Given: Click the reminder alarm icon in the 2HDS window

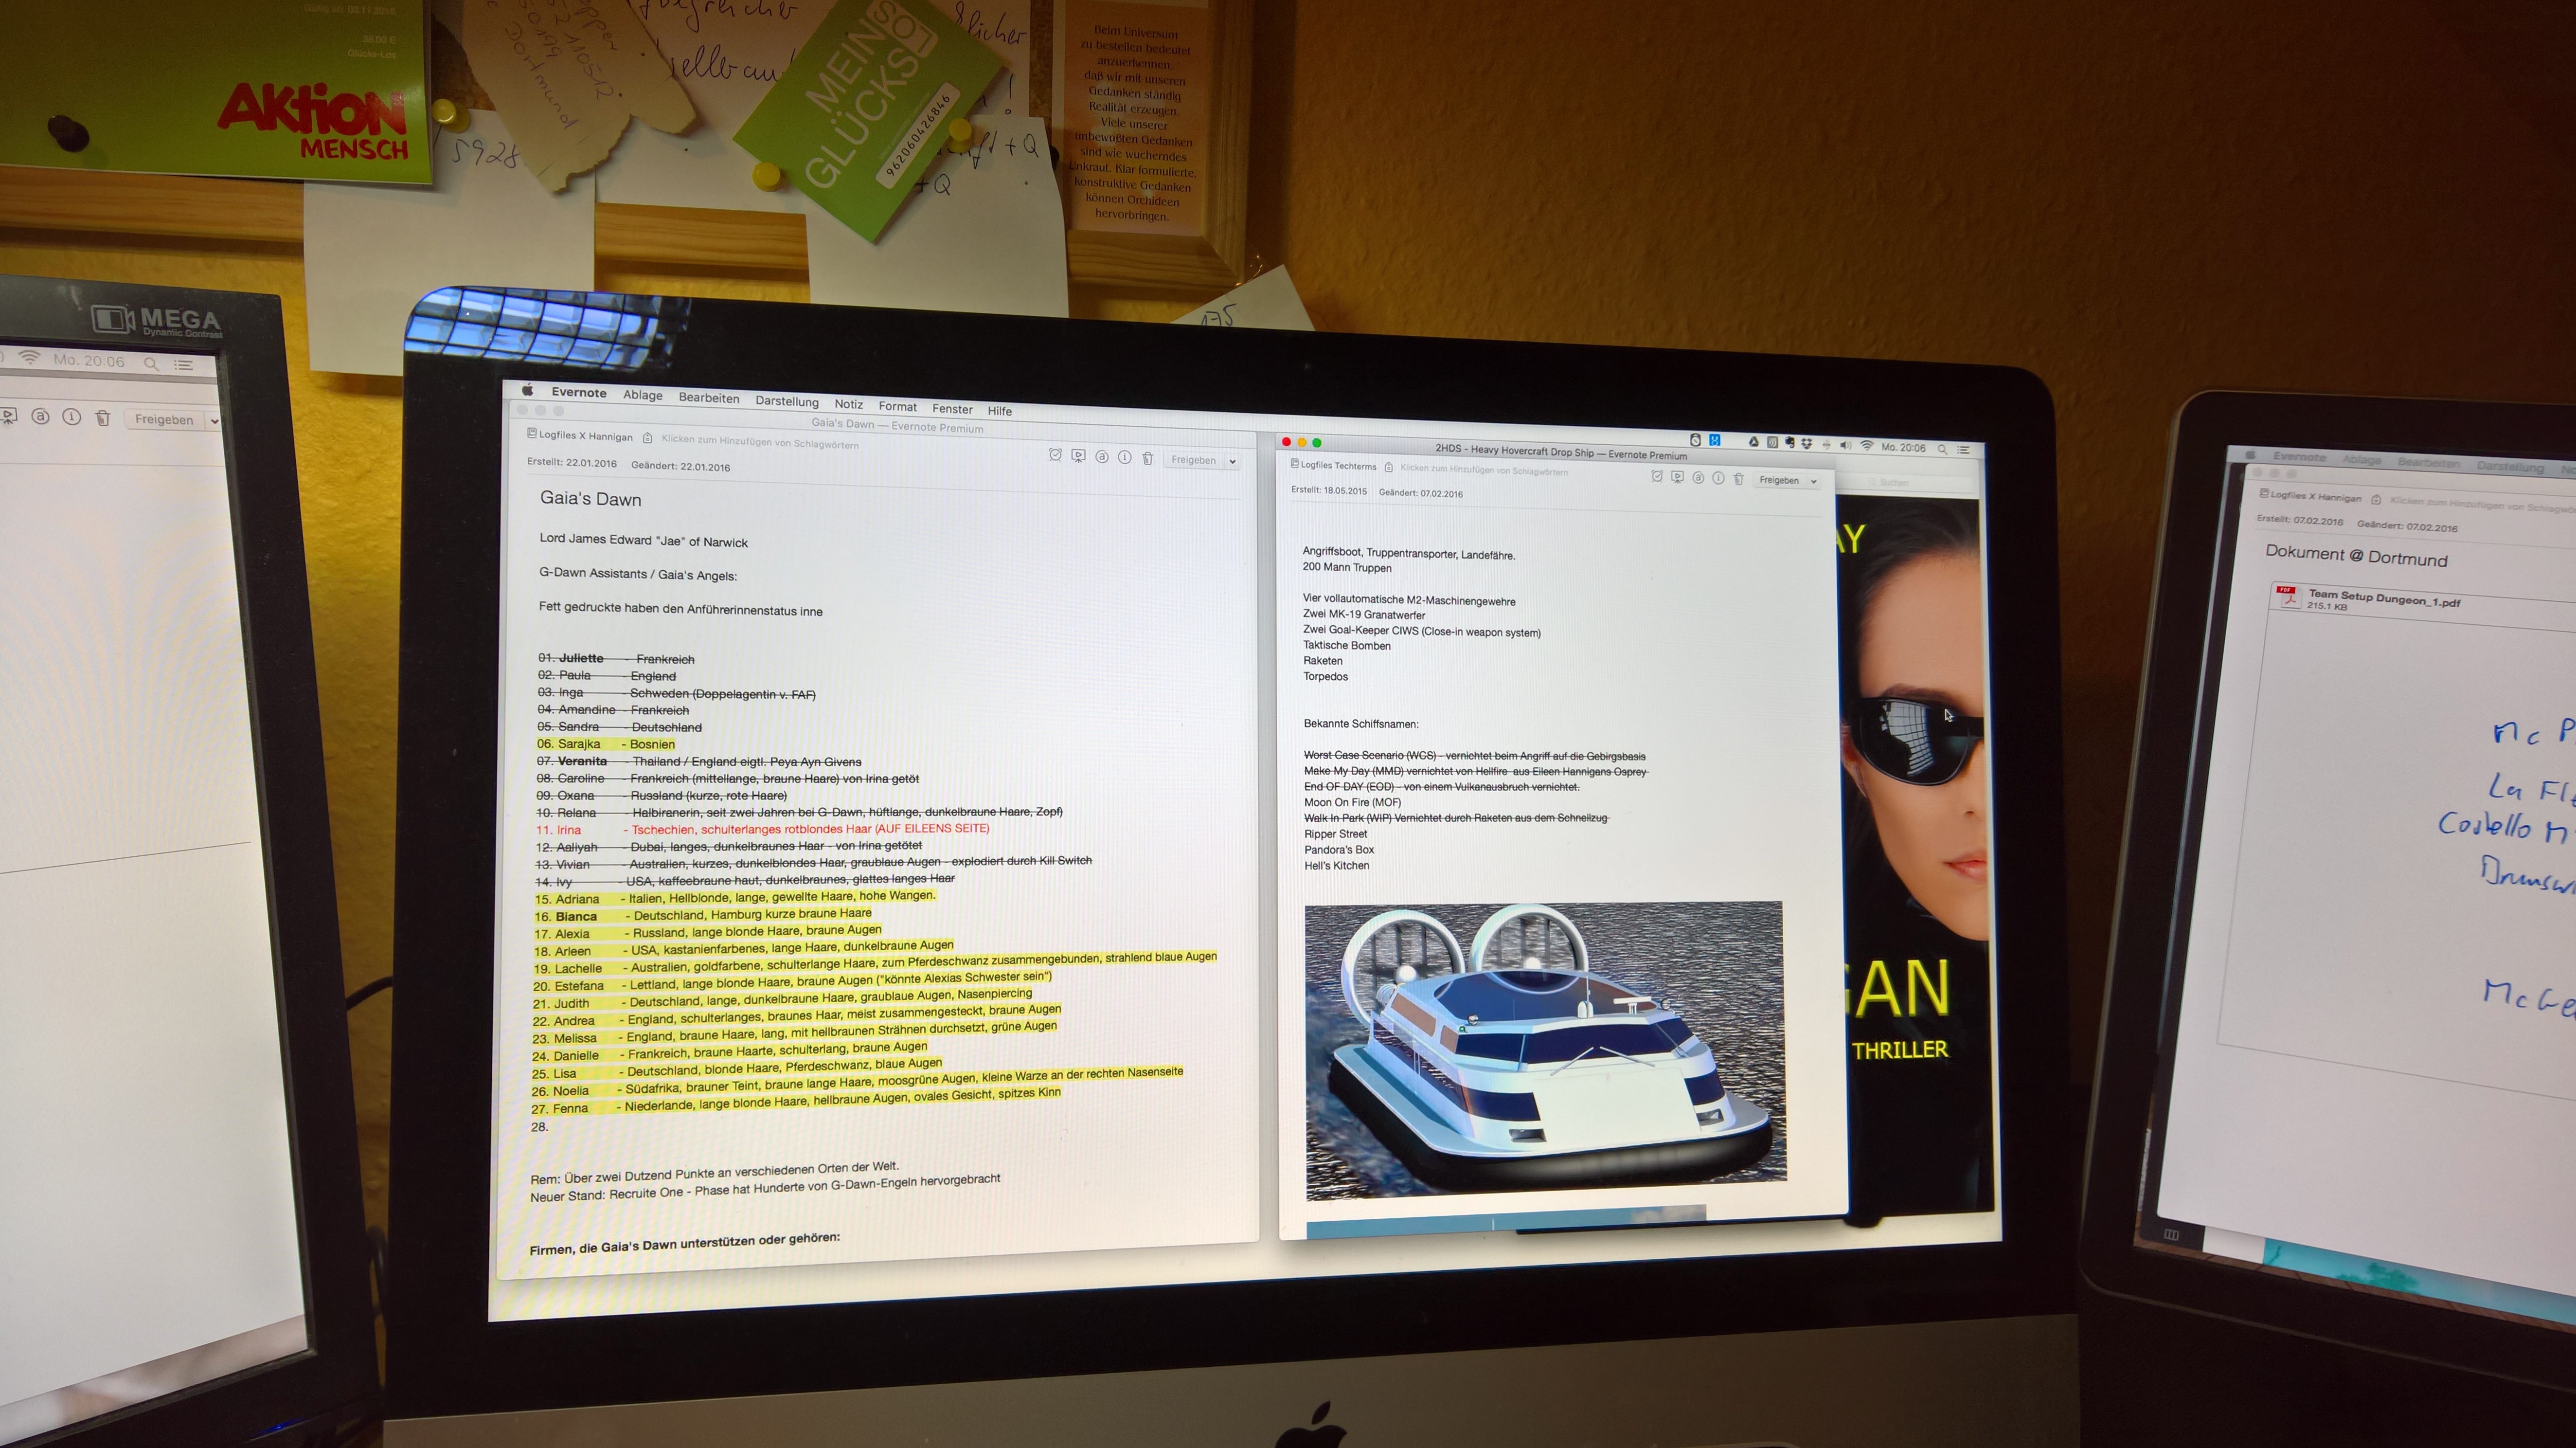Looking at the screenshot, I should point(1657,476).
